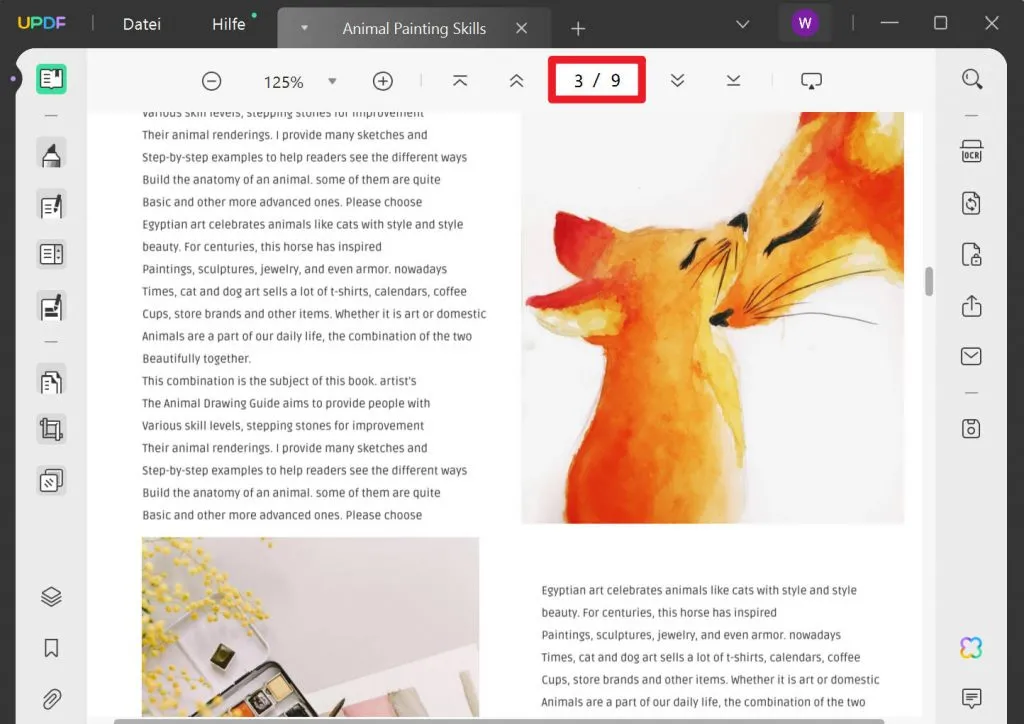
Task: Run OCR text recognition
Action: (971, 151)
